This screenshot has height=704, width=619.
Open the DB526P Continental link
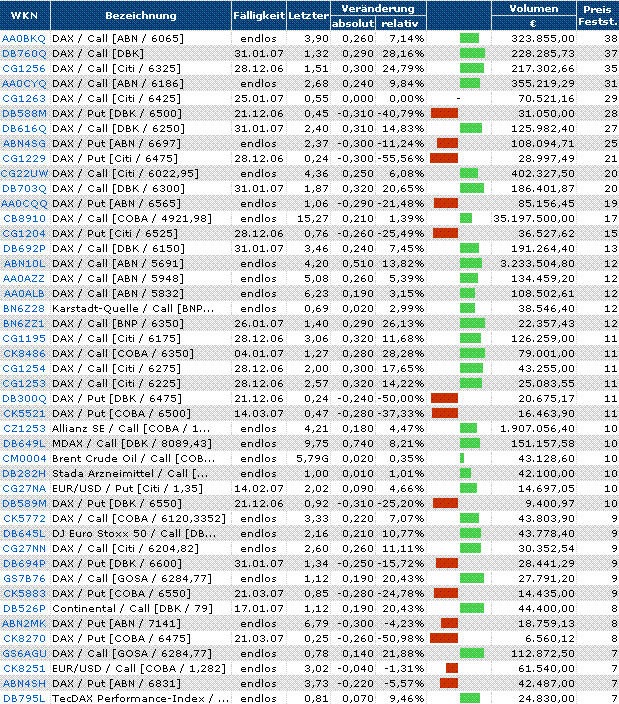[x=24, y=608]
